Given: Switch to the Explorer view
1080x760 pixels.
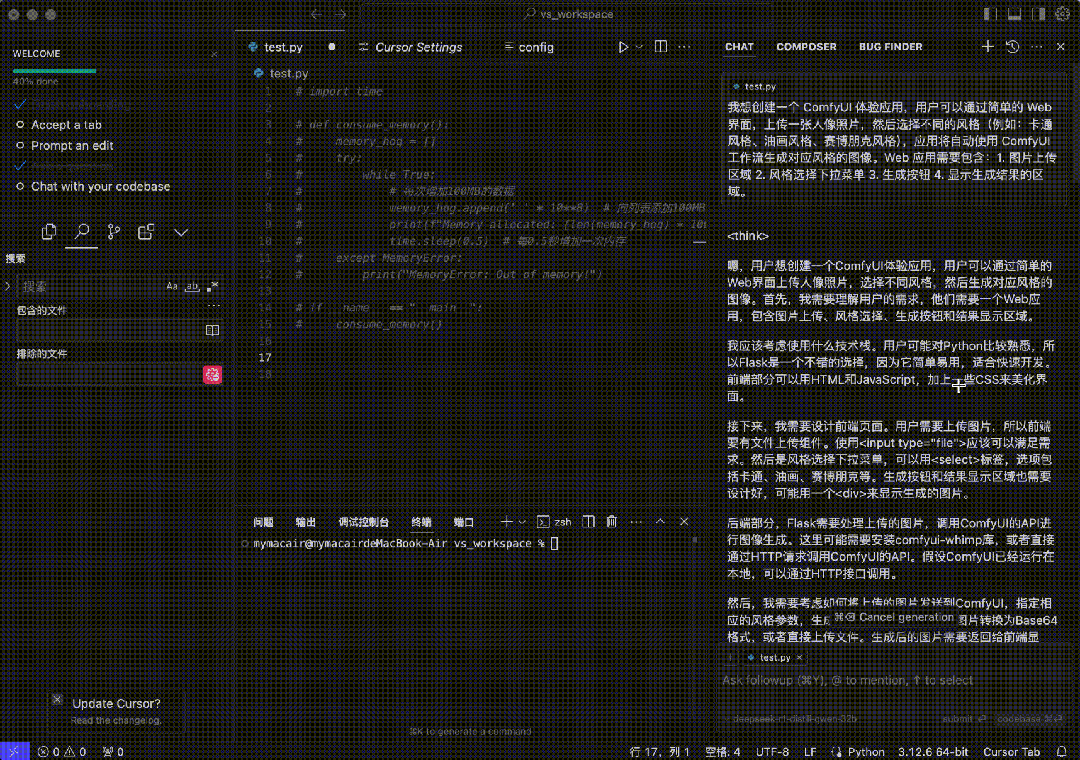Looking at the screenshot, I should coord(50,231).
